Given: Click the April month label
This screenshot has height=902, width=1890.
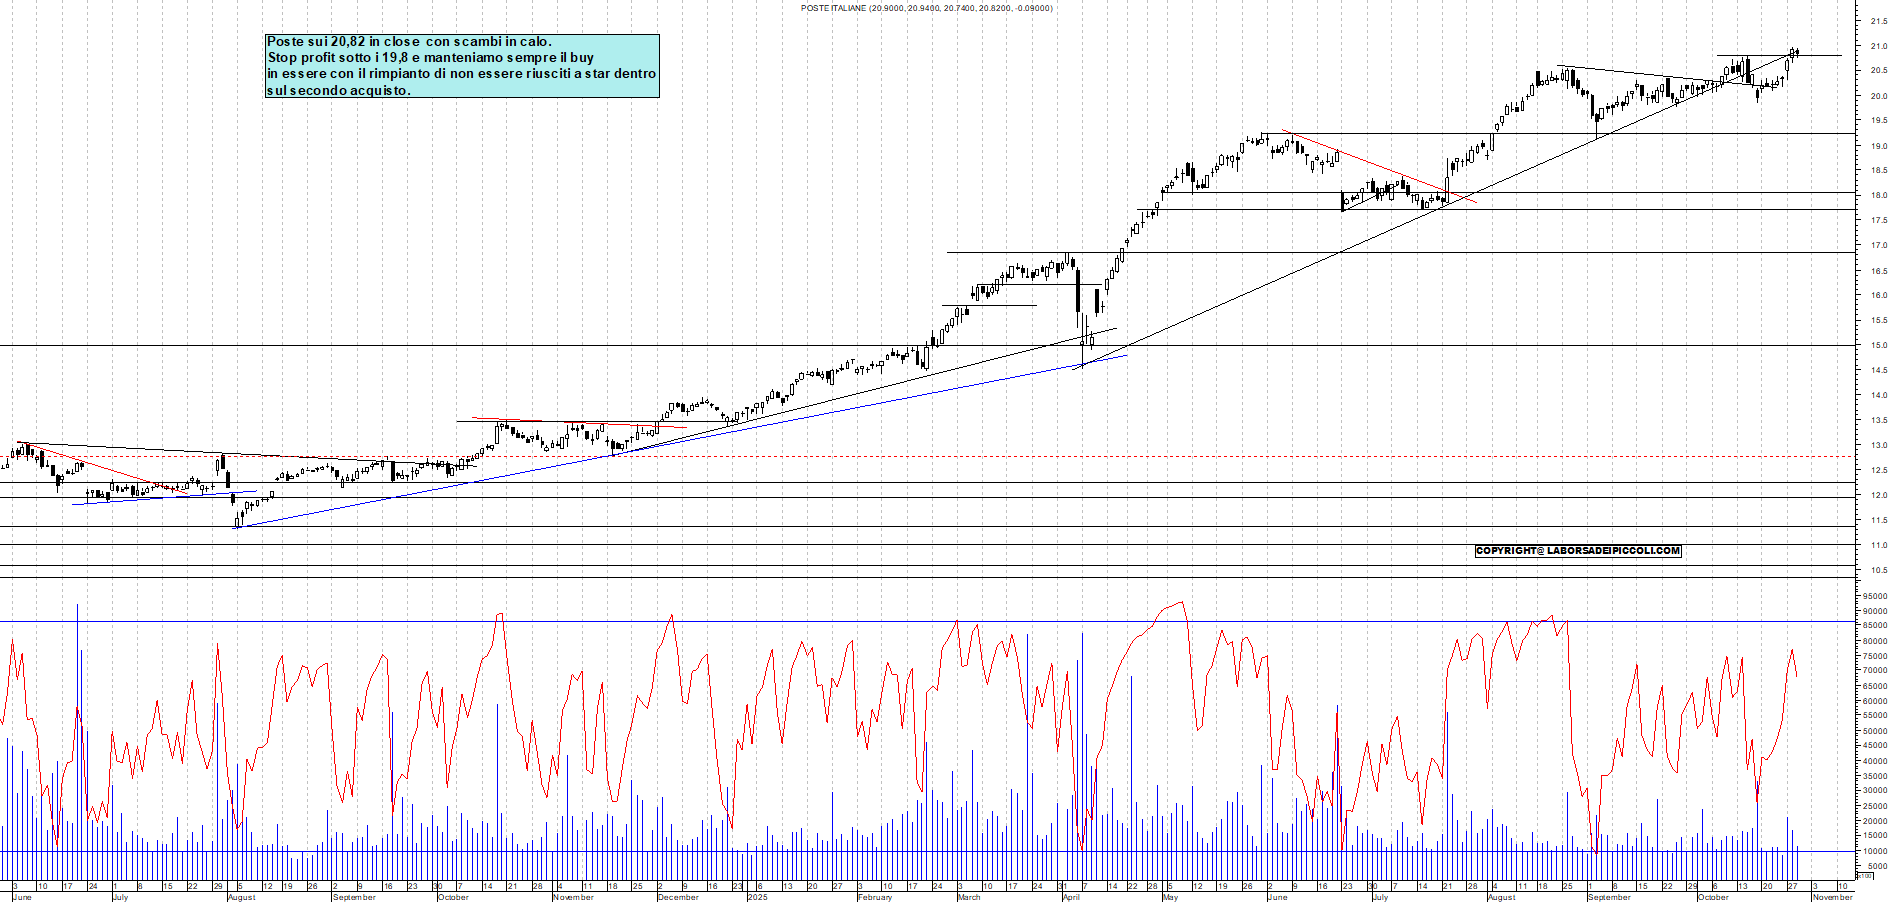Looking at the screenshot, I should point(1071,897).
